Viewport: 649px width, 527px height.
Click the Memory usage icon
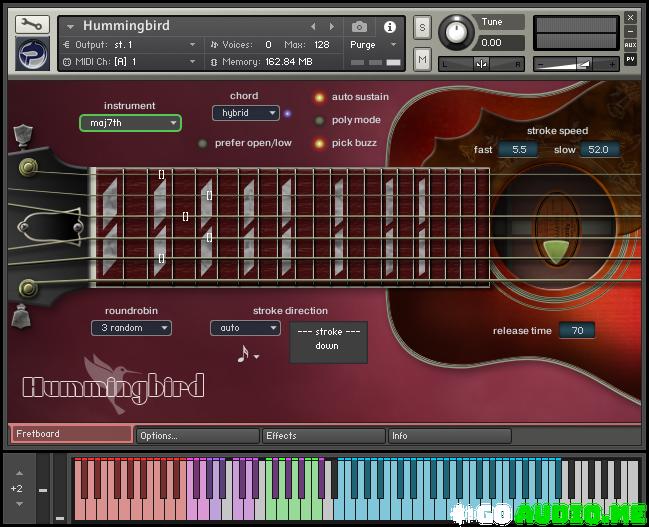coord(214,62)
